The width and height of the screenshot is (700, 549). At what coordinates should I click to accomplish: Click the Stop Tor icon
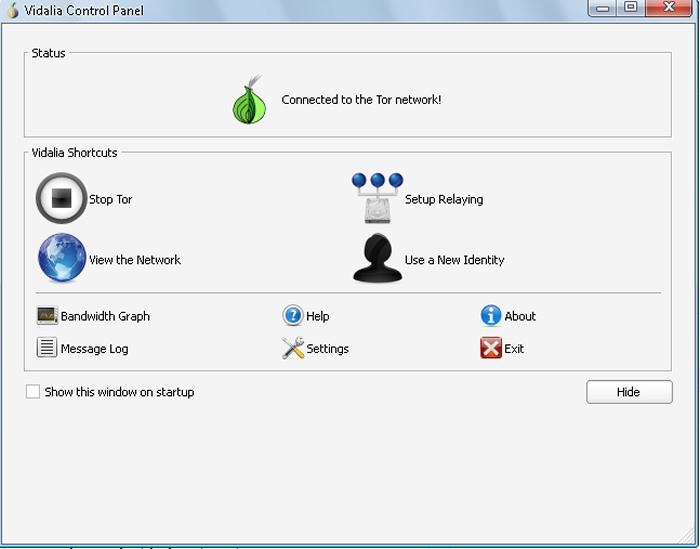tap(61, 198)
